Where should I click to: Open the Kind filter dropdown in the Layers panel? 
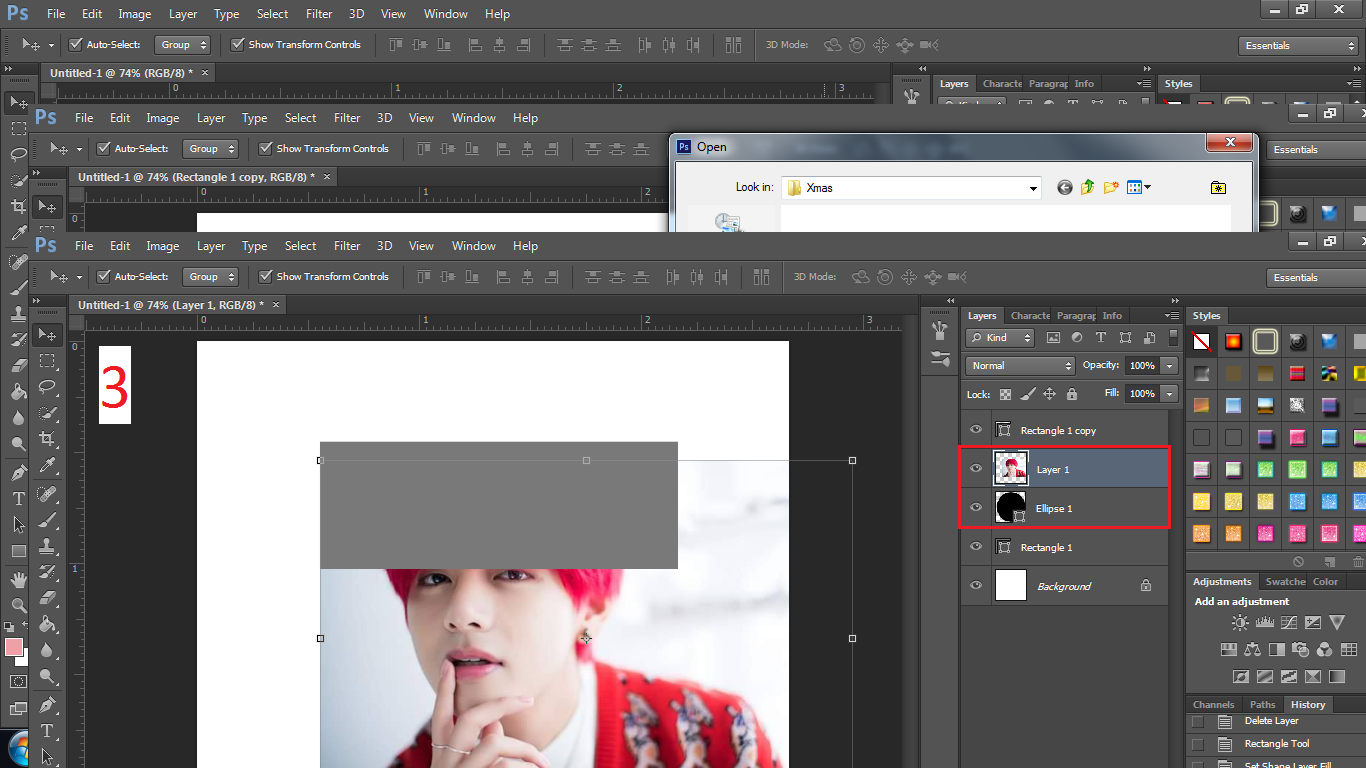(x=1000, y=338)
